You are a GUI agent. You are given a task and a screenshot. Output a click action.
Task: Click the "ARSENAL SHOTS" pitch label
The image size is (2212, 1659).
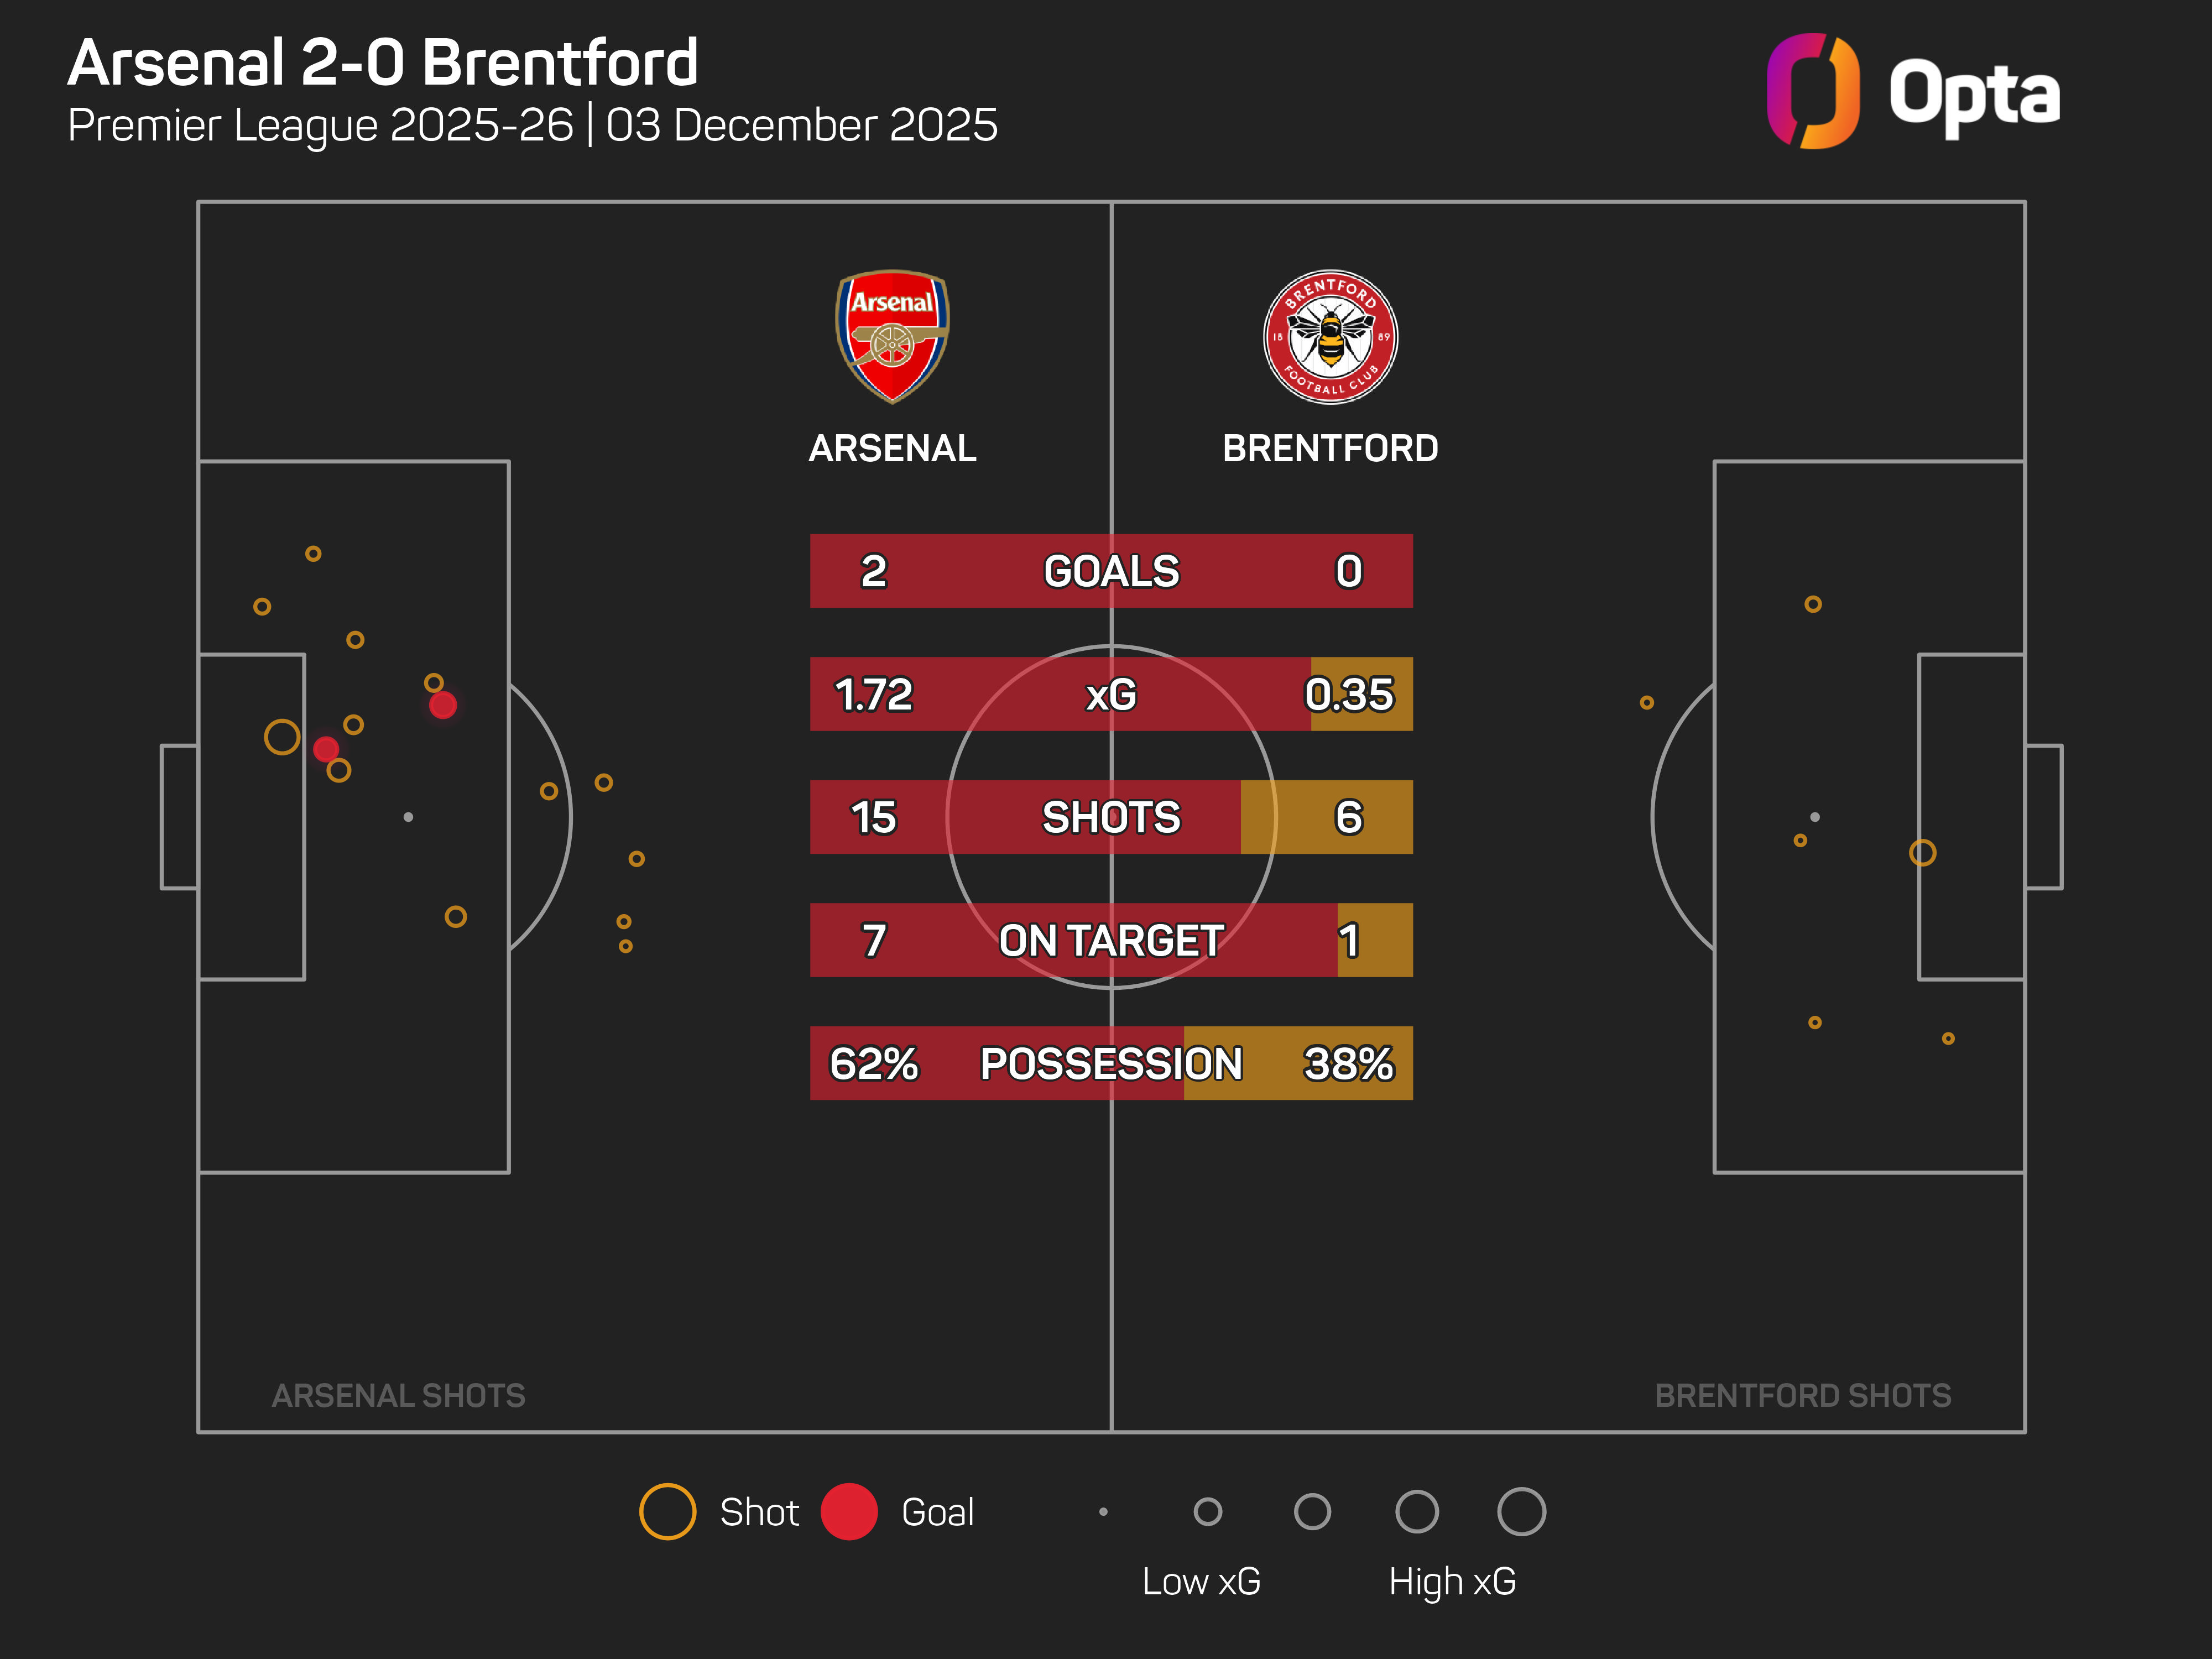click(398, 1395)
